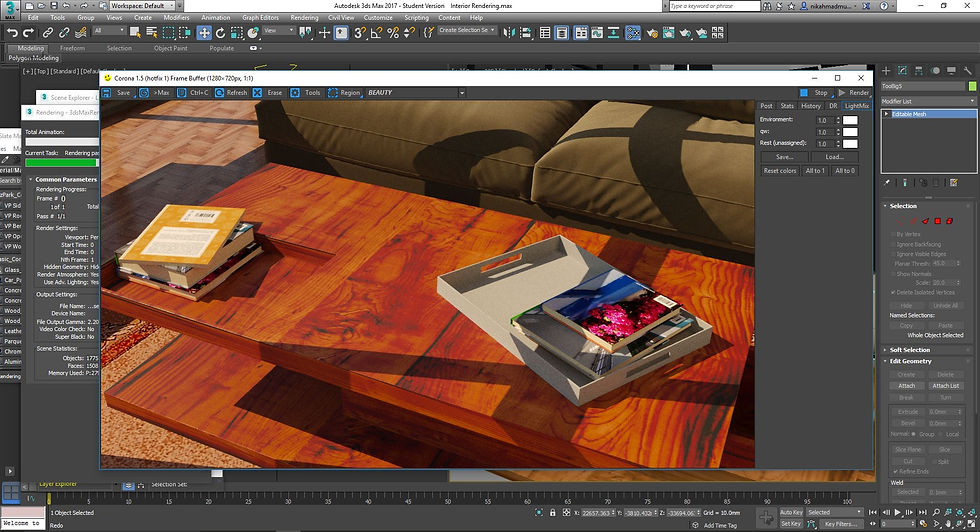The image size is (980, 532).
Task: Click the object color swatch beside name field
Action: pyautogui.click(x=972, y=86)
